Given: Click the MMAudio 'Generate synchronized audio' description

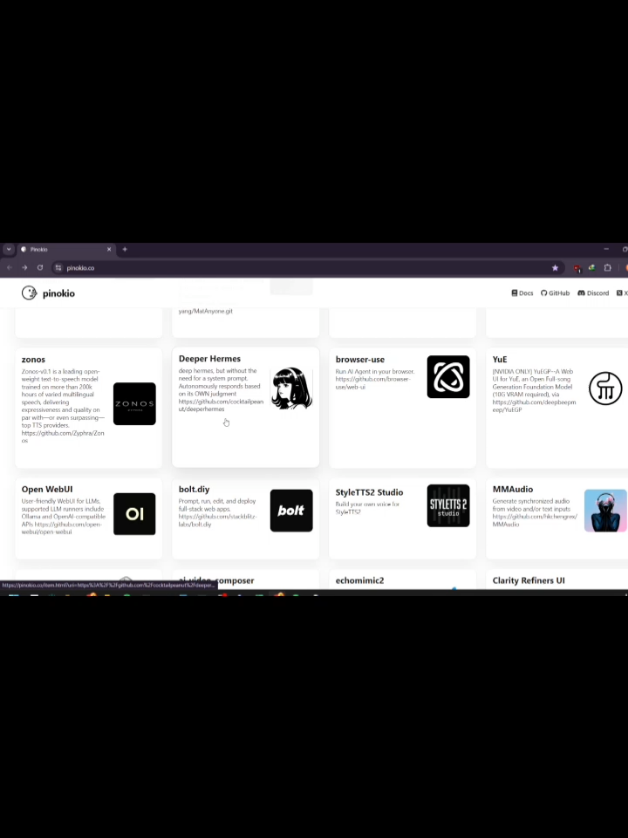Looking at the screenshot, I should 534,513.
